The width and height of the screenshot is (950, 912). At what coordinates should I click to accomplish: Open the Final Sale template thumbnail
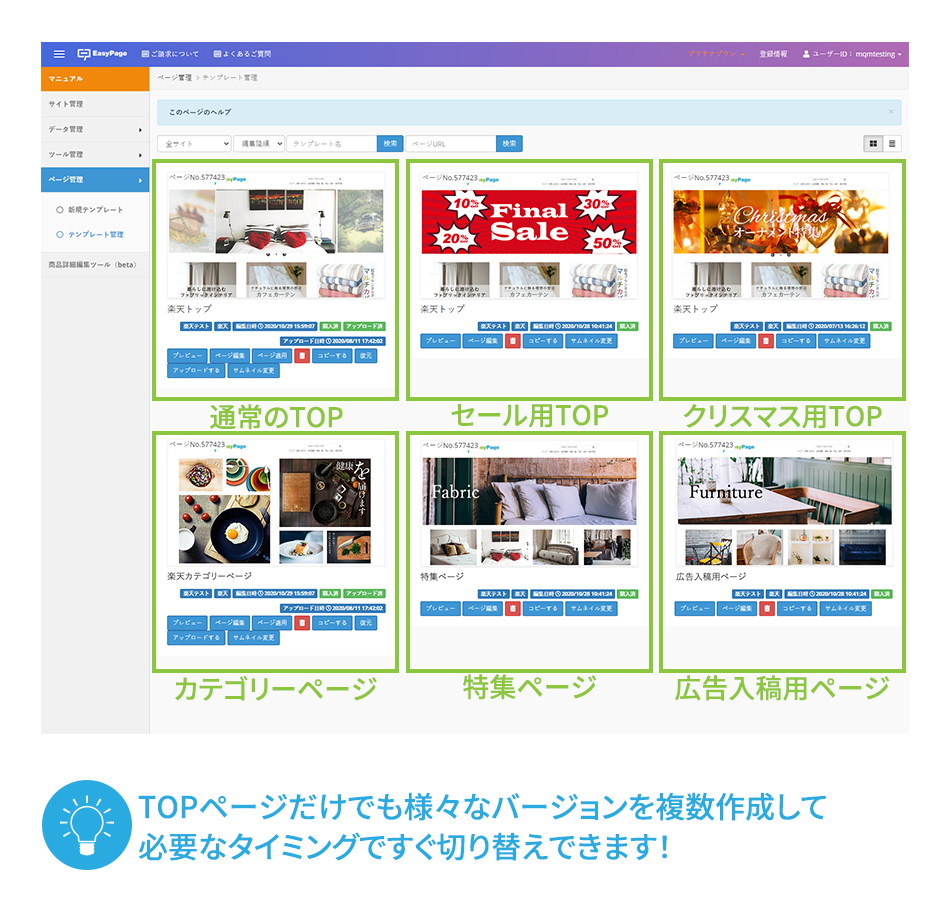pyautogui.click(x=529, y=236)
